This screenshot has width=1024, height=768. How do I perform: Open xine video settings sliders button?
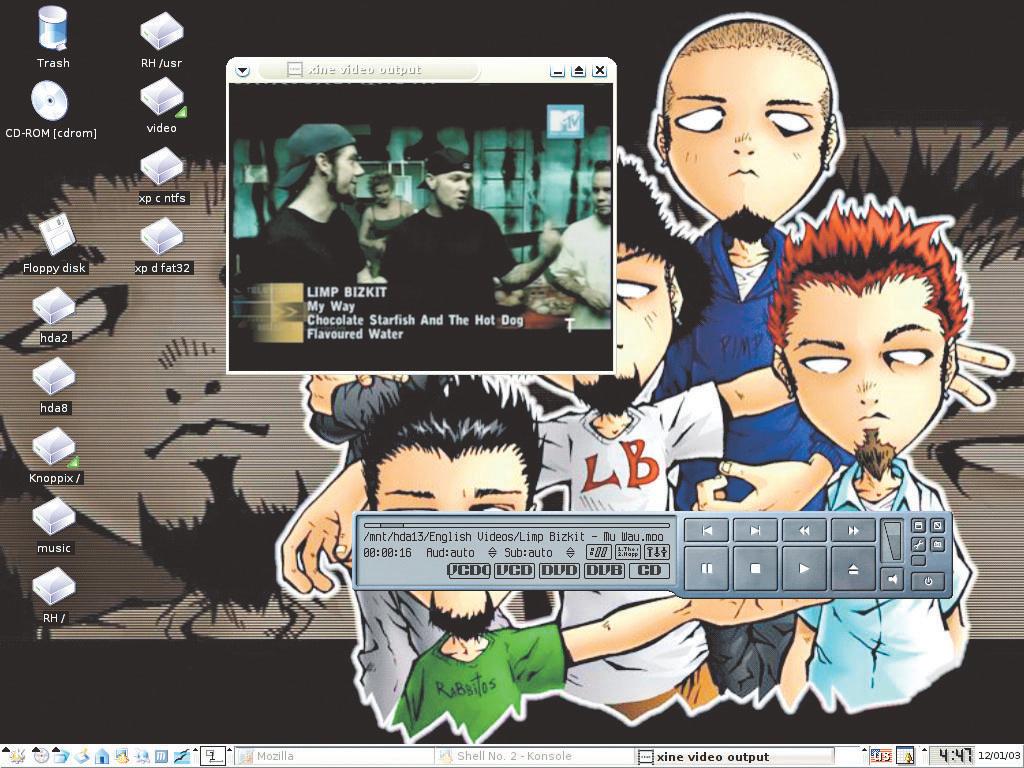[657, 552]
